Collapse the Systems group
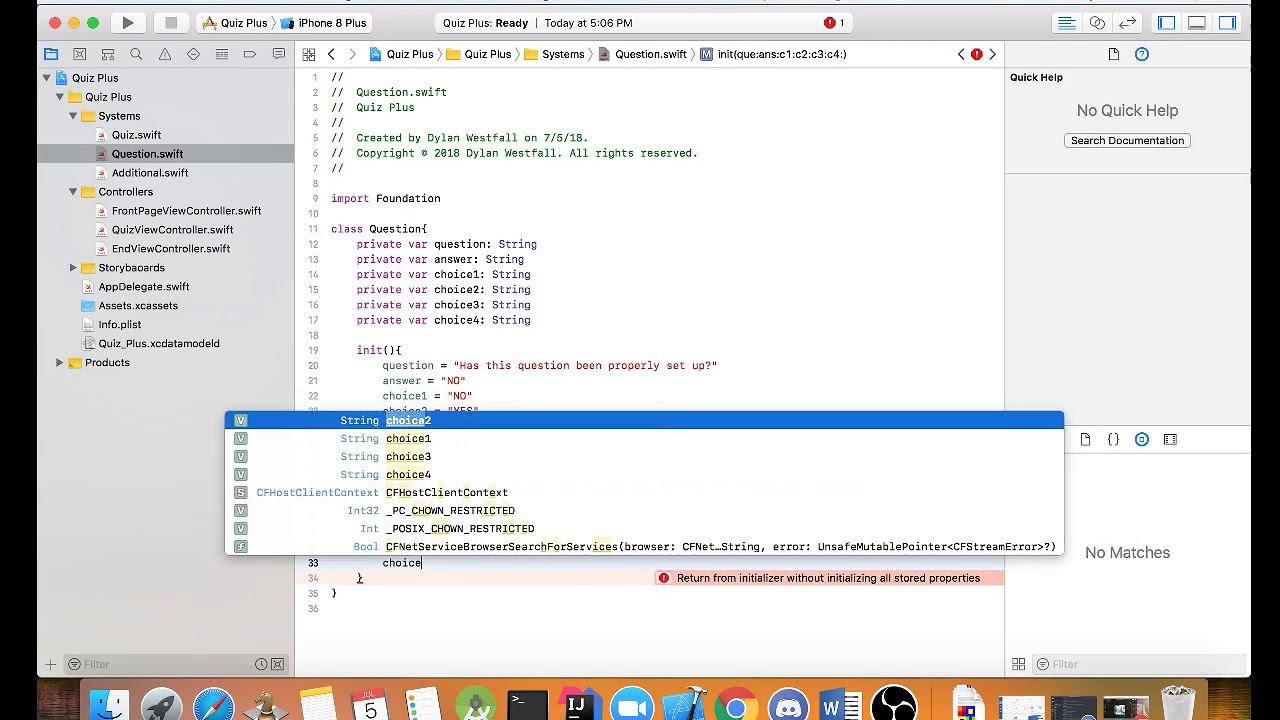The height and width of the screenshot is (720, 1280). click(x=73, y=116)
